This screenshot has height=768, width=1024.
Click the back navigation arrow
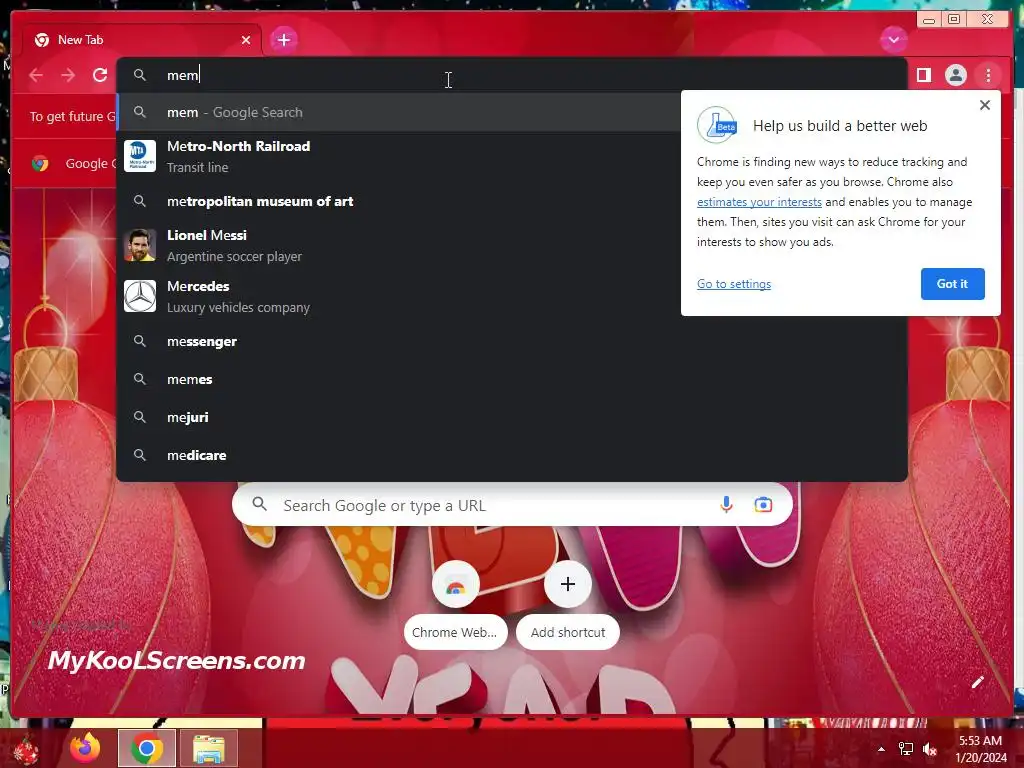(x=36, y=75)
